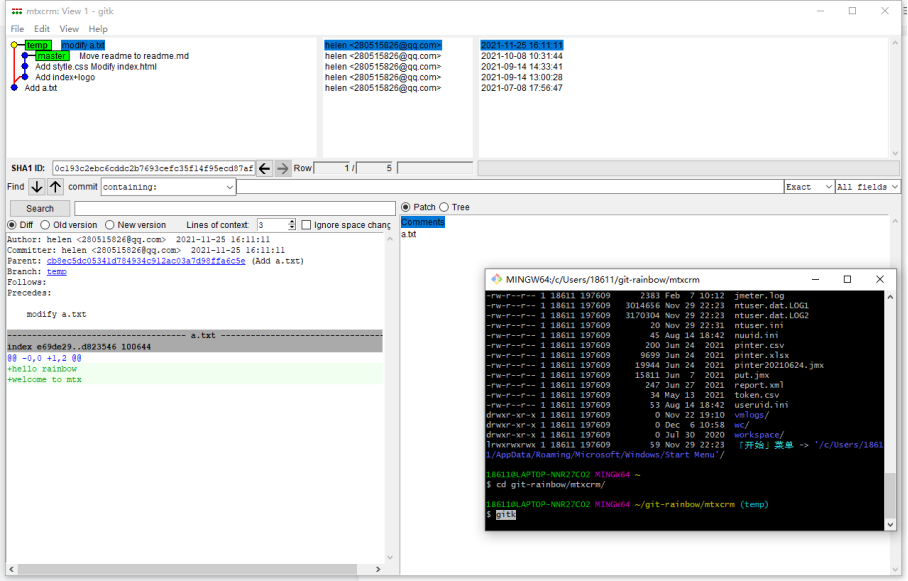This screenshot has width=908, height=581.
Task: Click the diff Search text field
Action: 235,209
